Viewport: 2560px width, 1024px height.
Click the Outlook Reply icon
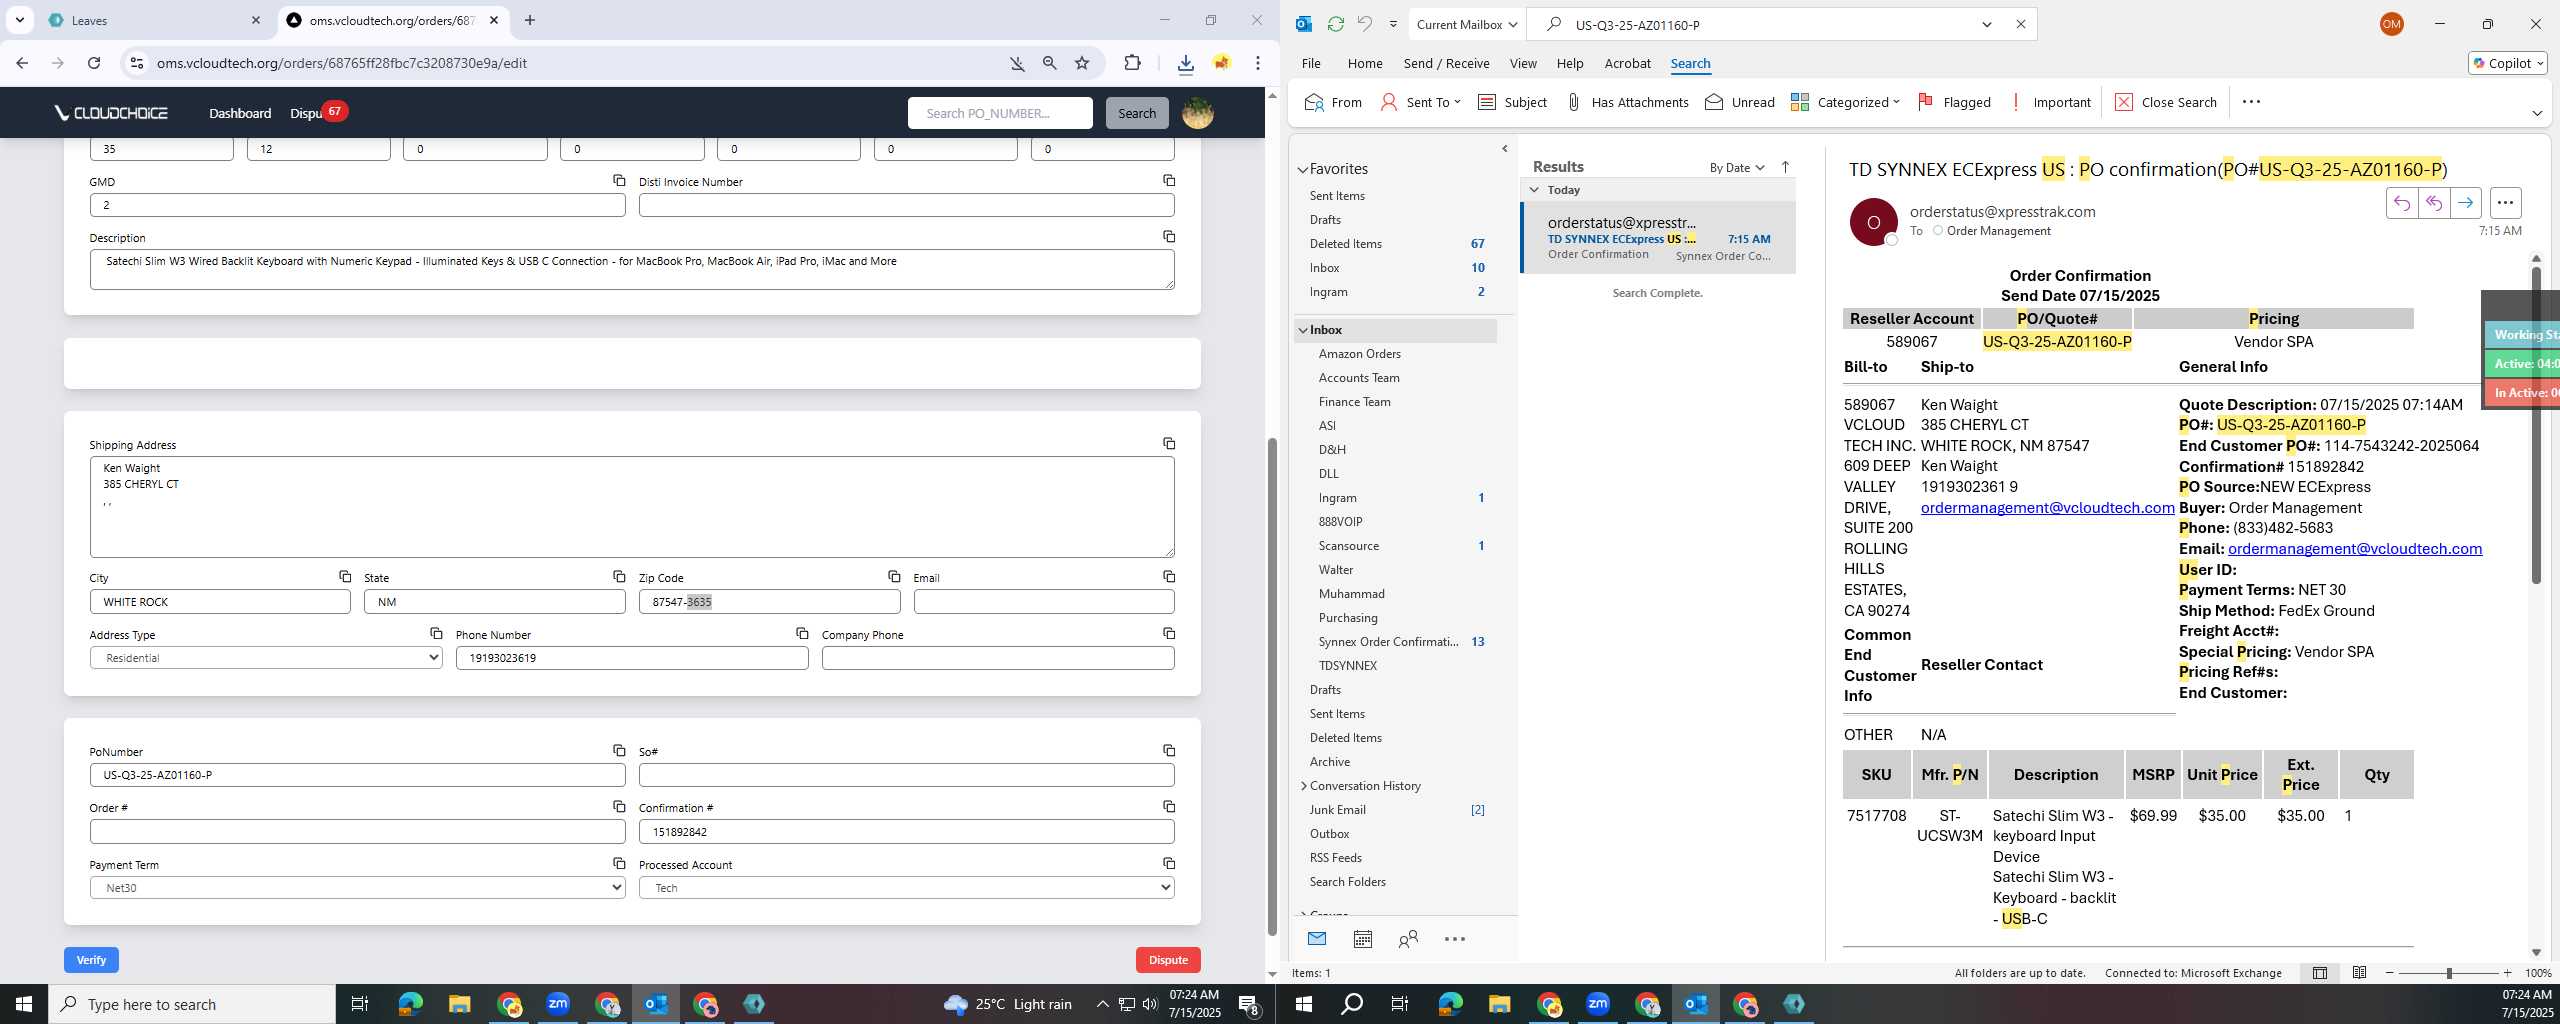tap(2401, 203)
